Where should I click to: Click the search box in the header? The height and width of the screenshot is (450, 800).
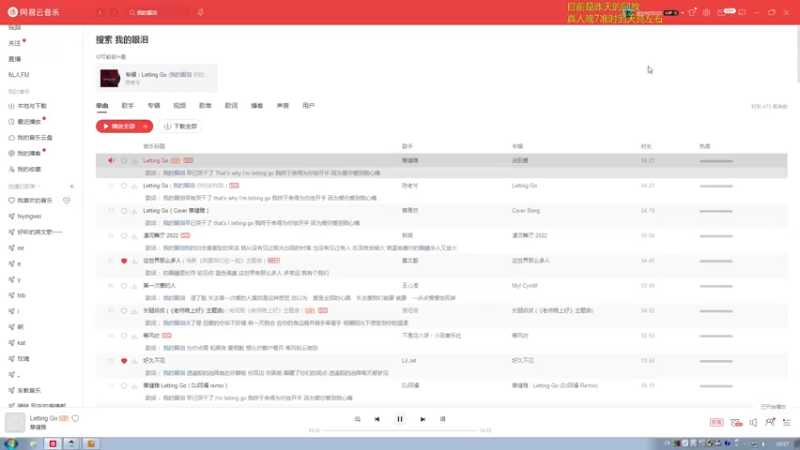tap(159, 12)
